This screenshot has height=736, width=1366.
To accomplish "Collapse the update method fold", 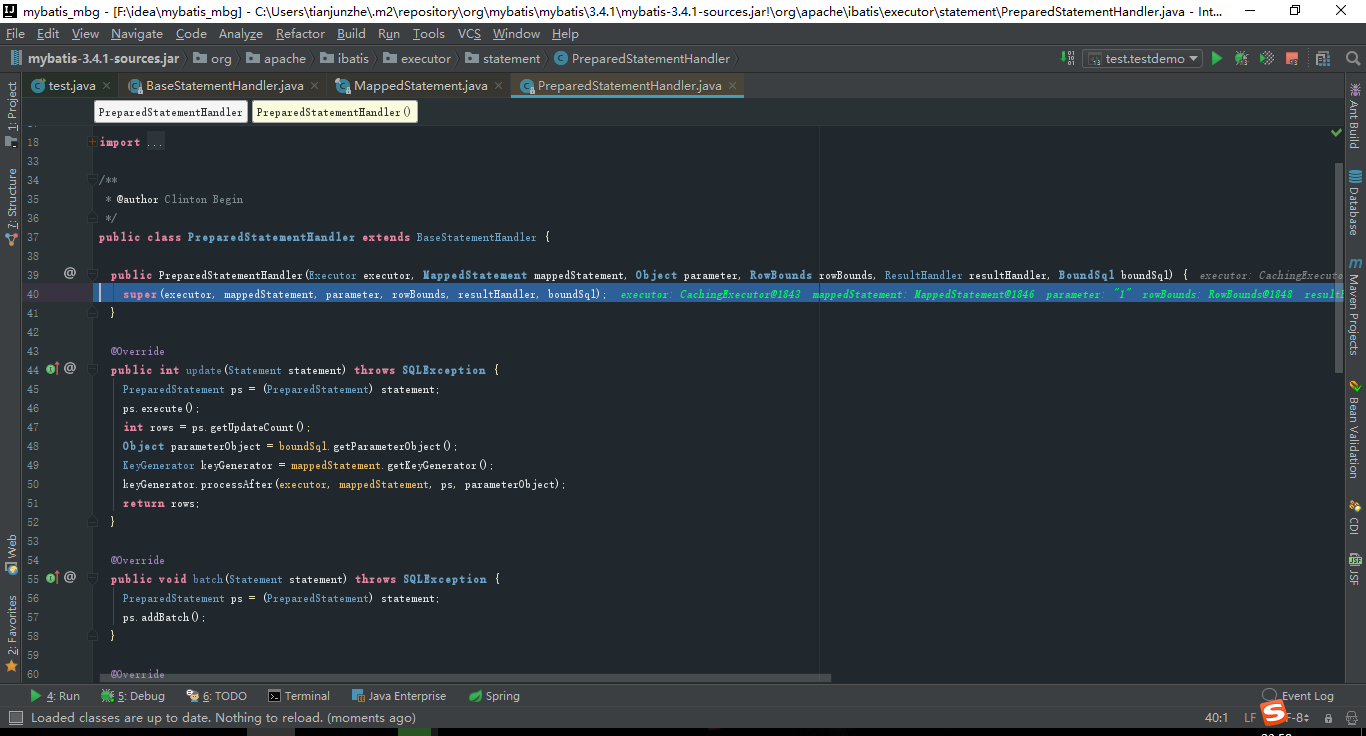I will (93, 369).
